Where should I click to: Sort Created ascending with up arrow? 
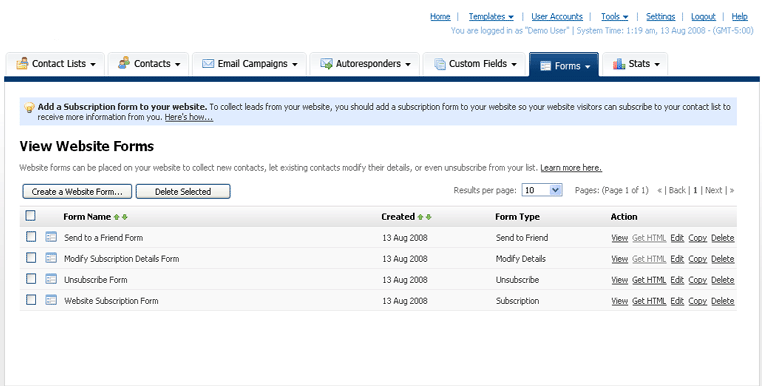420,217
